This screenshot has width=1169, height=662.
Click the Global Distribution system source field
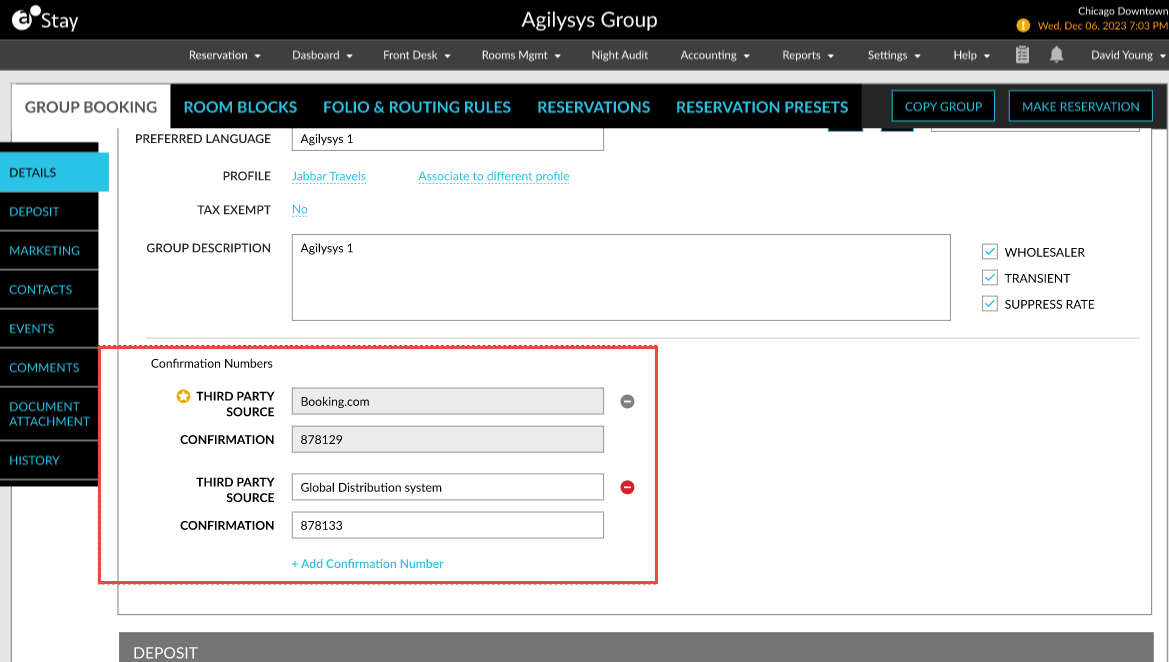coord(447,487)
